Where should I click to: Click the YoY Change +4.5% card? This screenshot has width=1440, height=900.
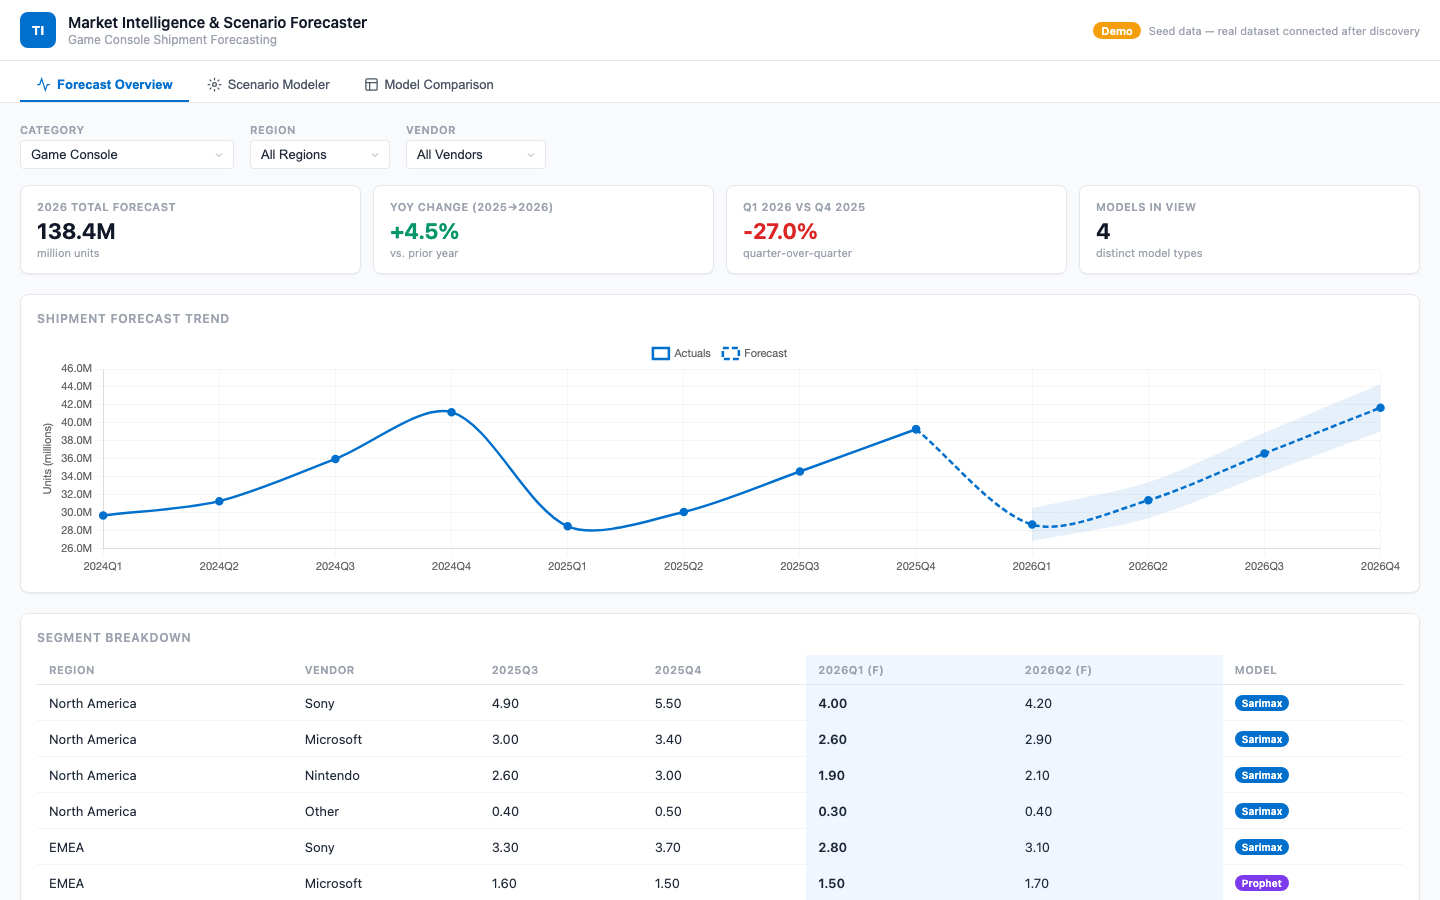coord(543,229)
